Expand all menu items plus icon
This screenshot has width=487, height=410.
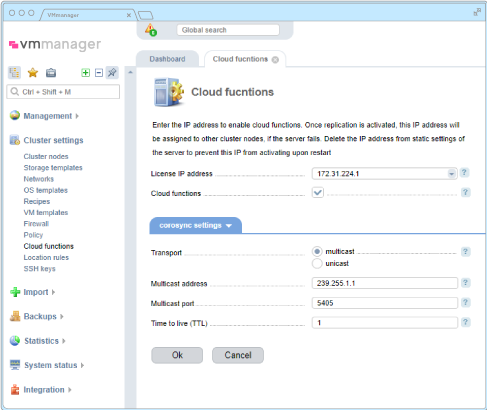(x=86, y=72)
